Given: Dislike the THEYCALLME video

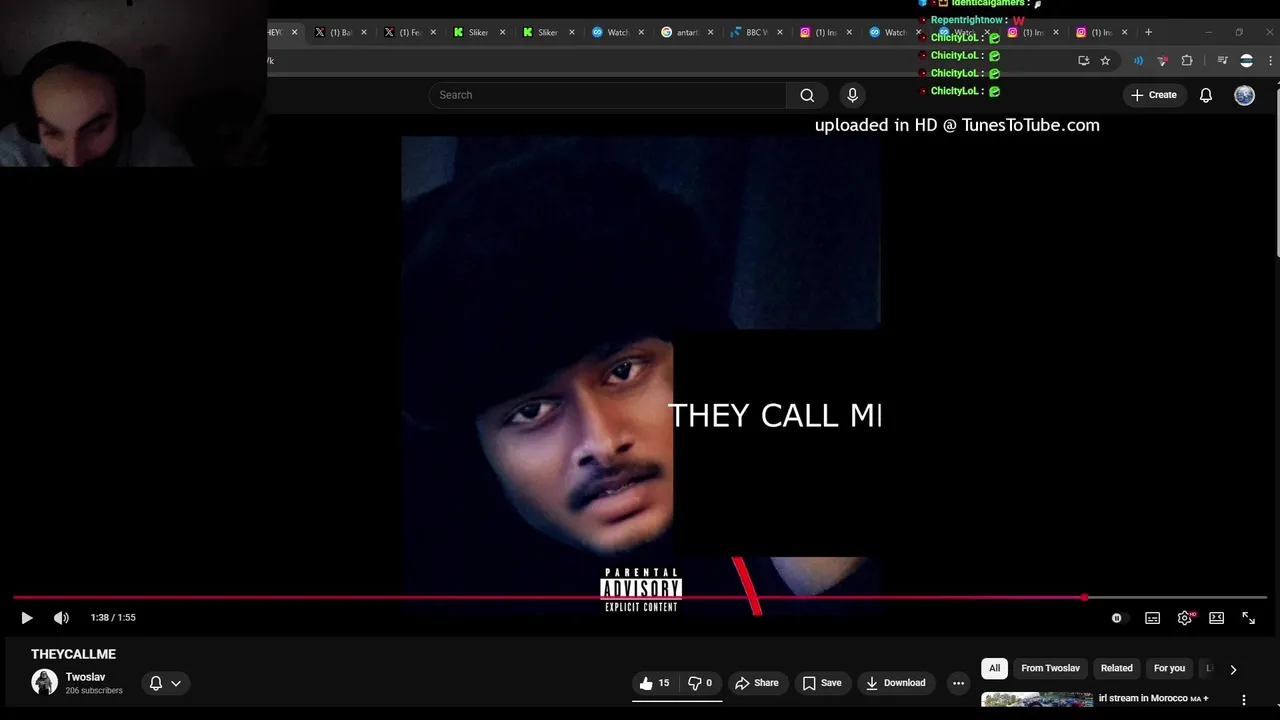Looking at the screenshot, I should pos(700,683).
